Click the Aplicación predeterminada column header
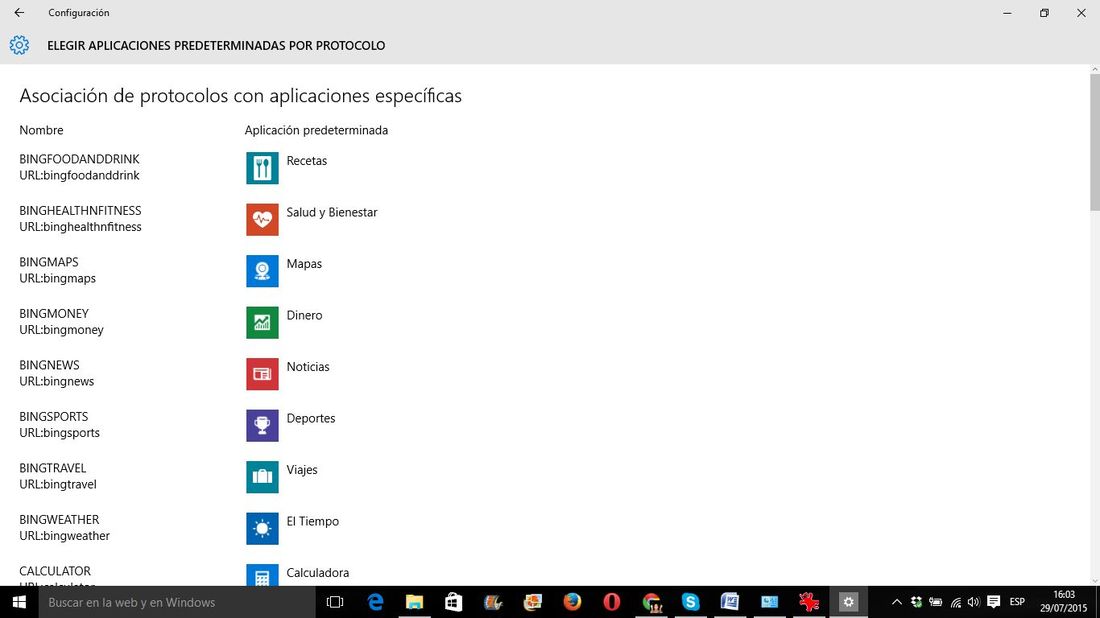 (316, 130)
